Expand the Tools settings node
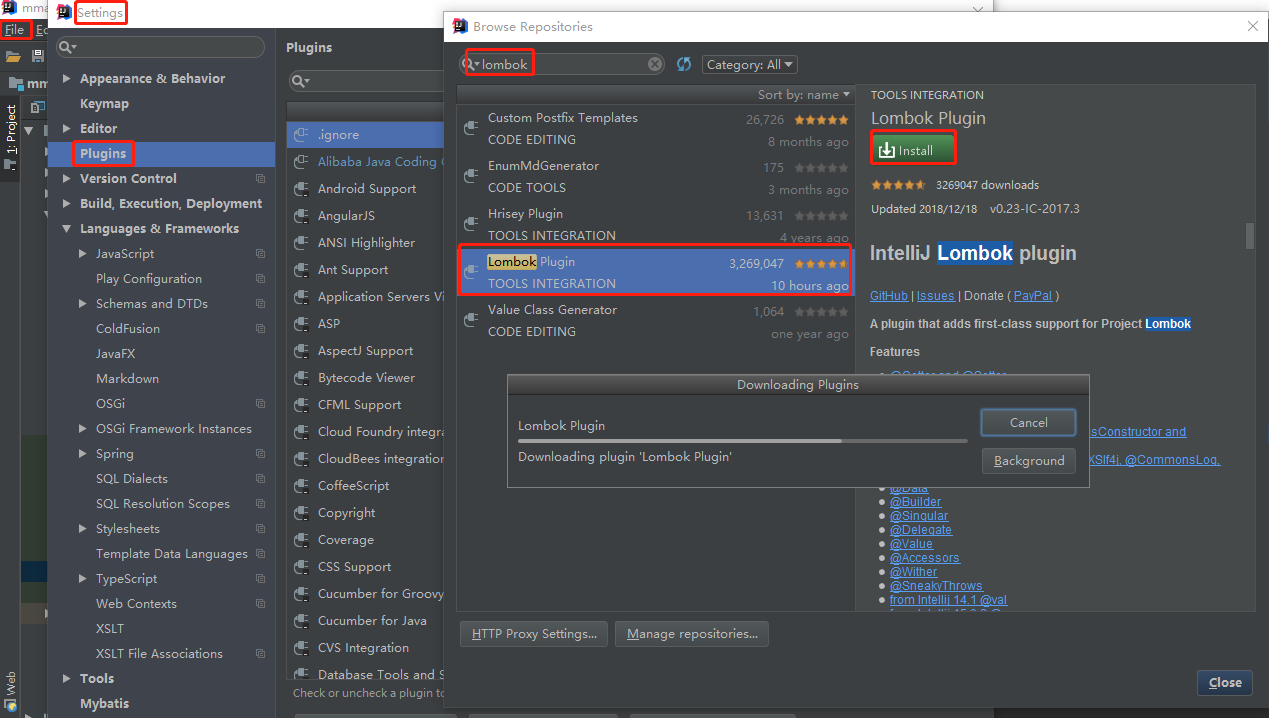1269x718 pixels. pyautogui.click(x=67, y=679)
